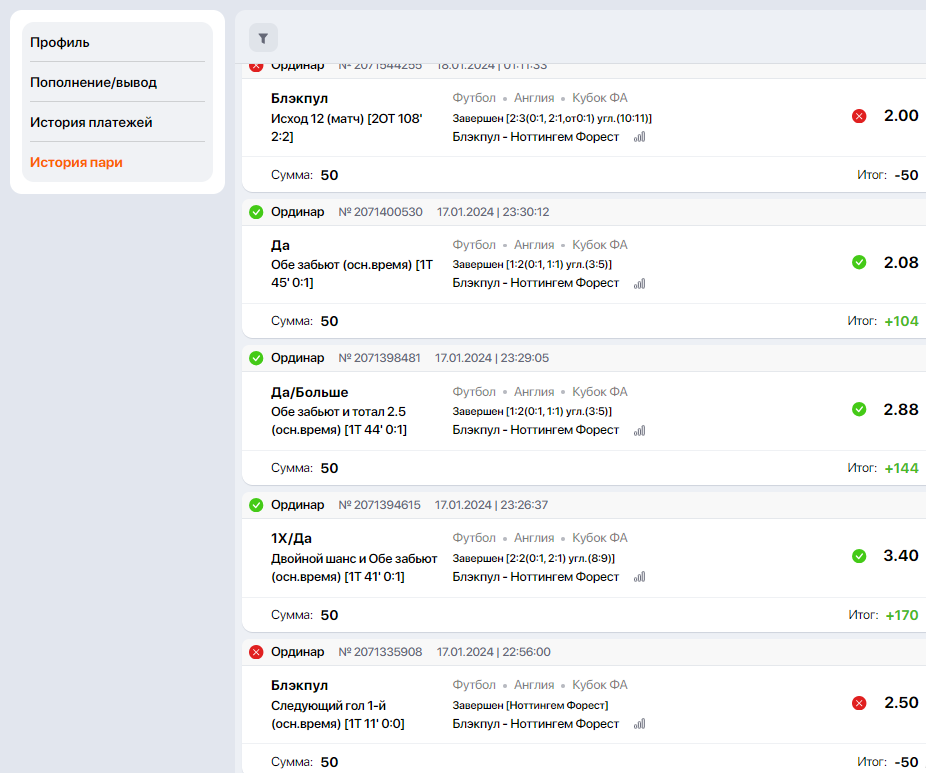This screenshot has height=773, width=926.
Task: Click bet number № 2071335908
Action: pyautogui.click(x=380, y=652)
